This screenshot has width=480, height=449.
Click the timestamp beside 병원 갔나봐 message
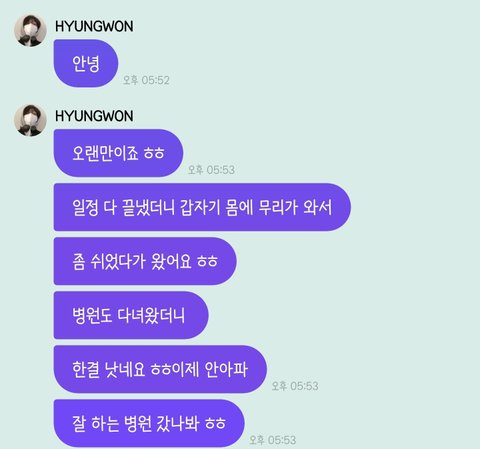[x=273, y=440]
